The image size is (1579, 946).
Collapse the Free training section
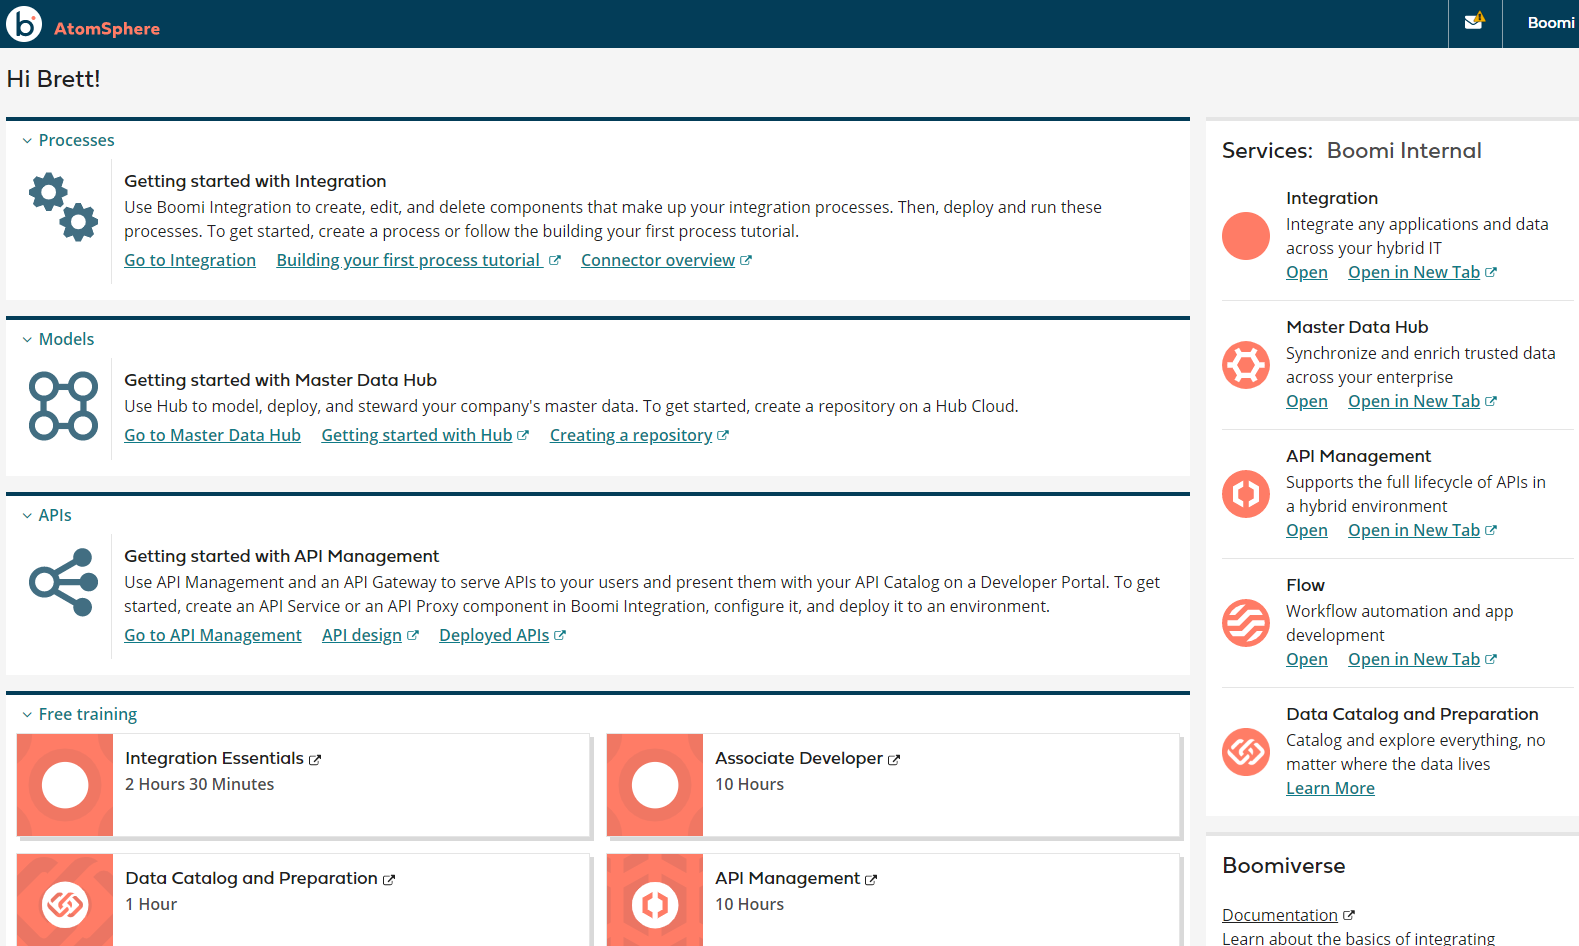[x=27, y=715]
